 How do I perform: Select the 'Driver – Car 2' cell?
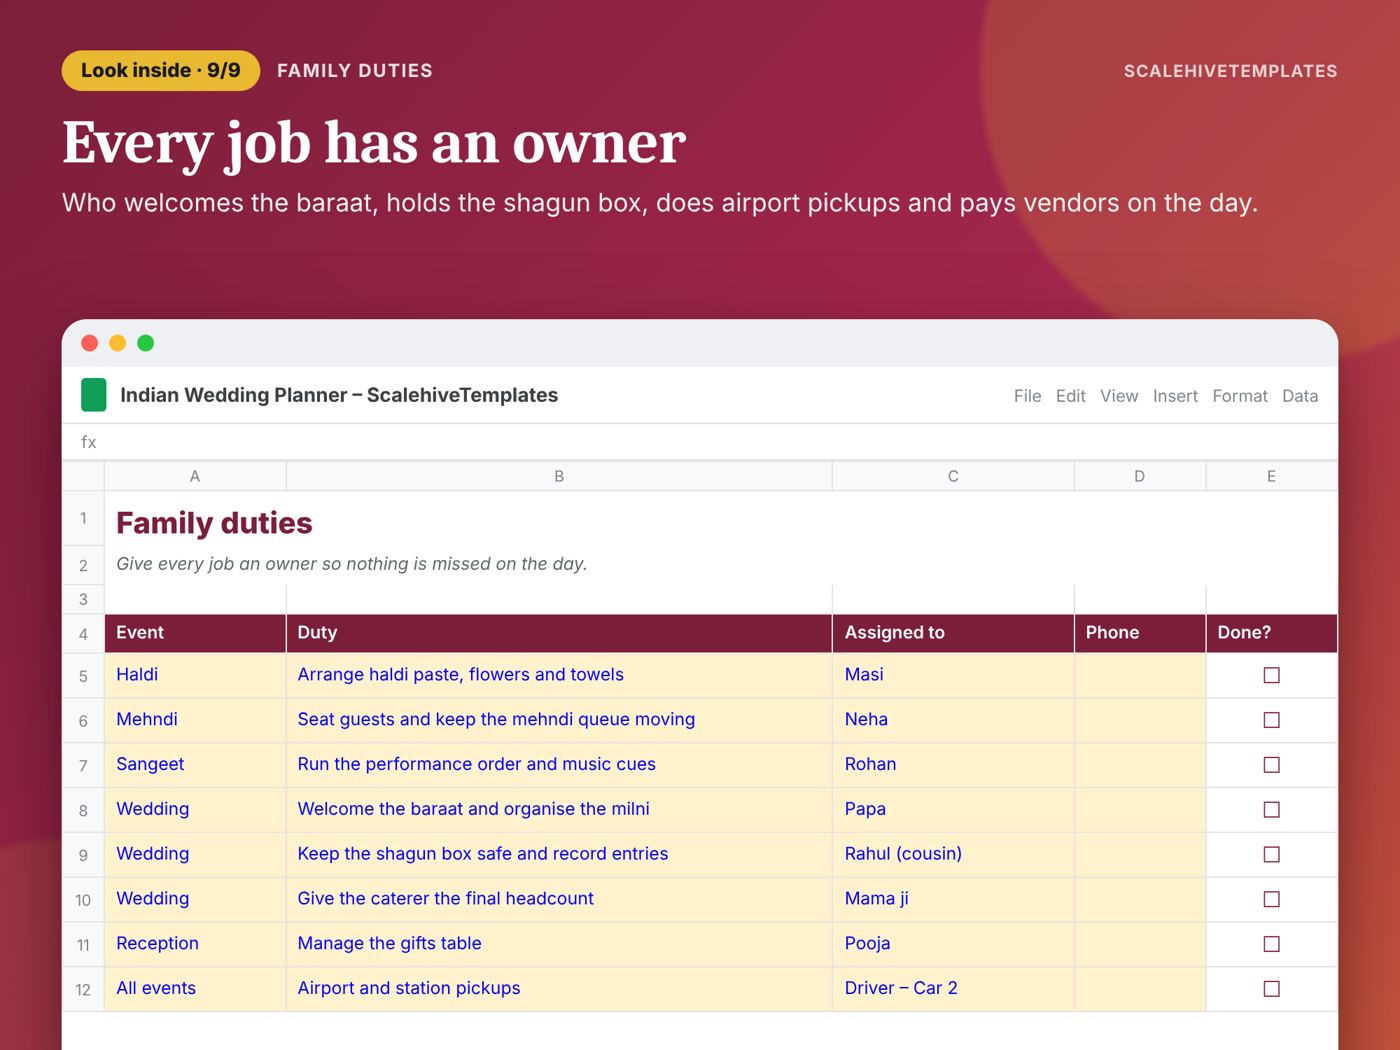click(x=953, y=988)
